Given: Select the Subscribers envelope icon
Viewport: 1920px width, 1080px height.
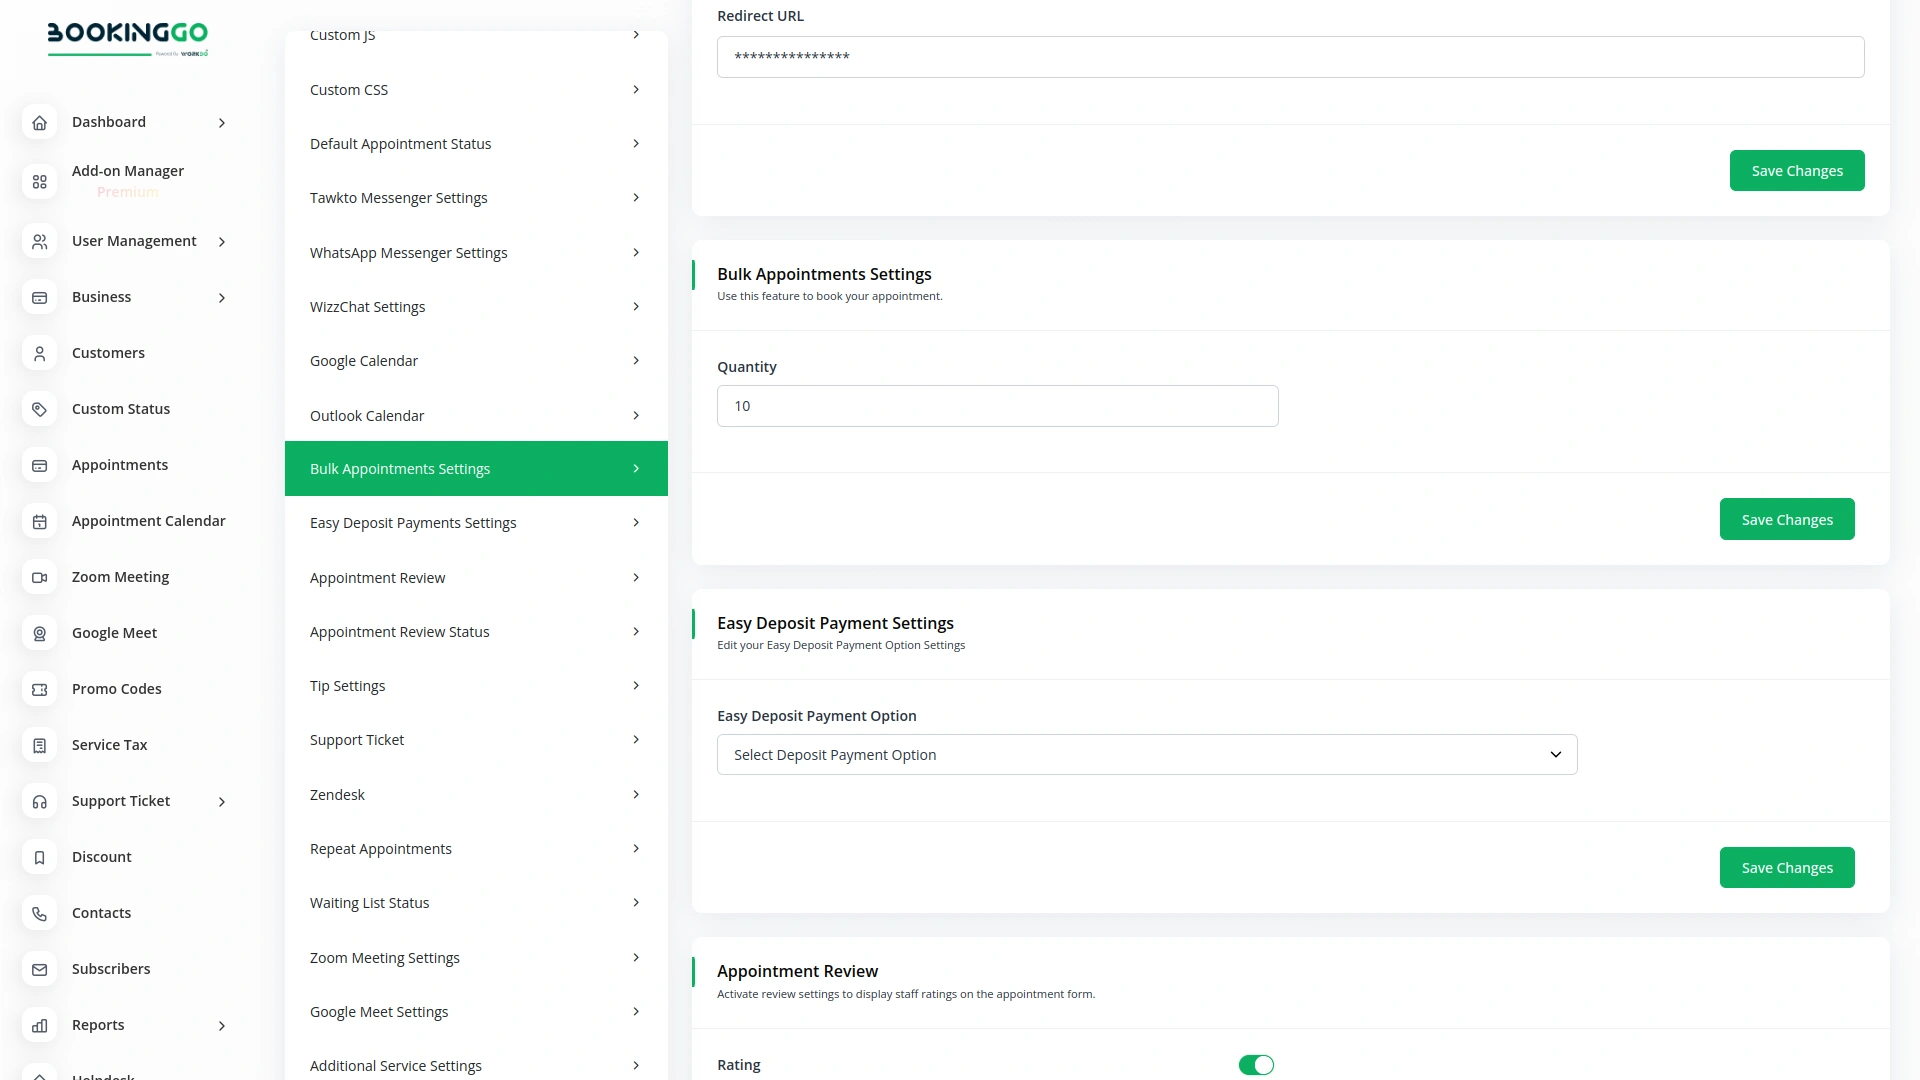Looking at the screenshot, I should pyautogui.click(x=39, y=969).
